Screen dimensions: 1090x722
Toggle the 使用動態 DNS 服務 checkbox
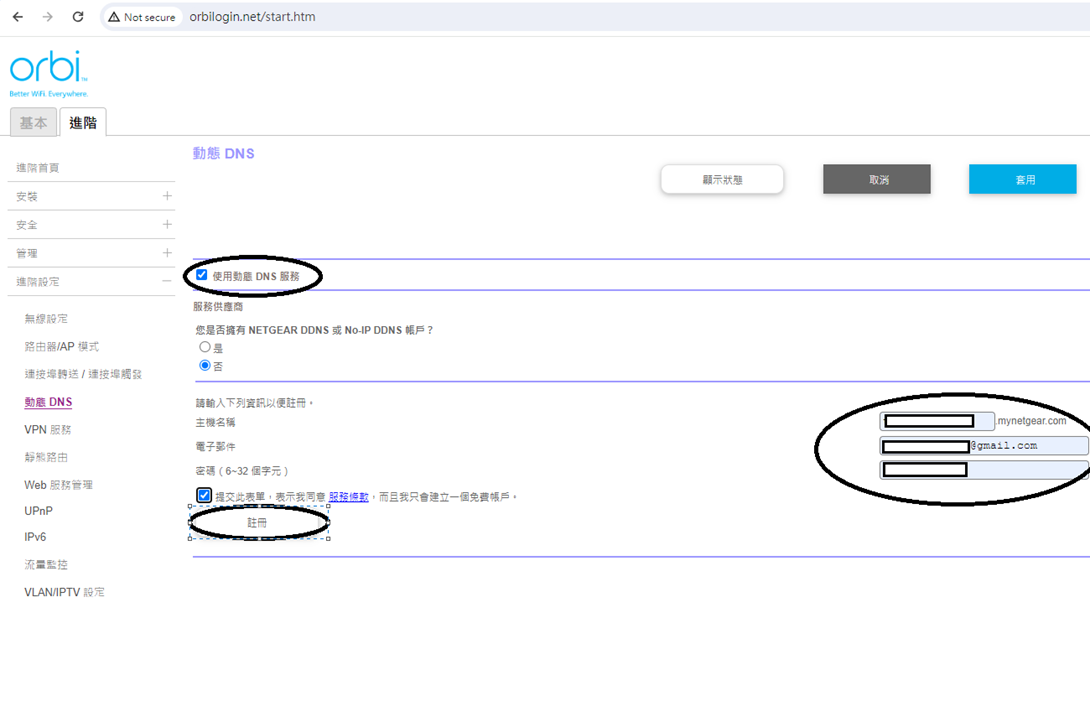[x=202, y=275]
